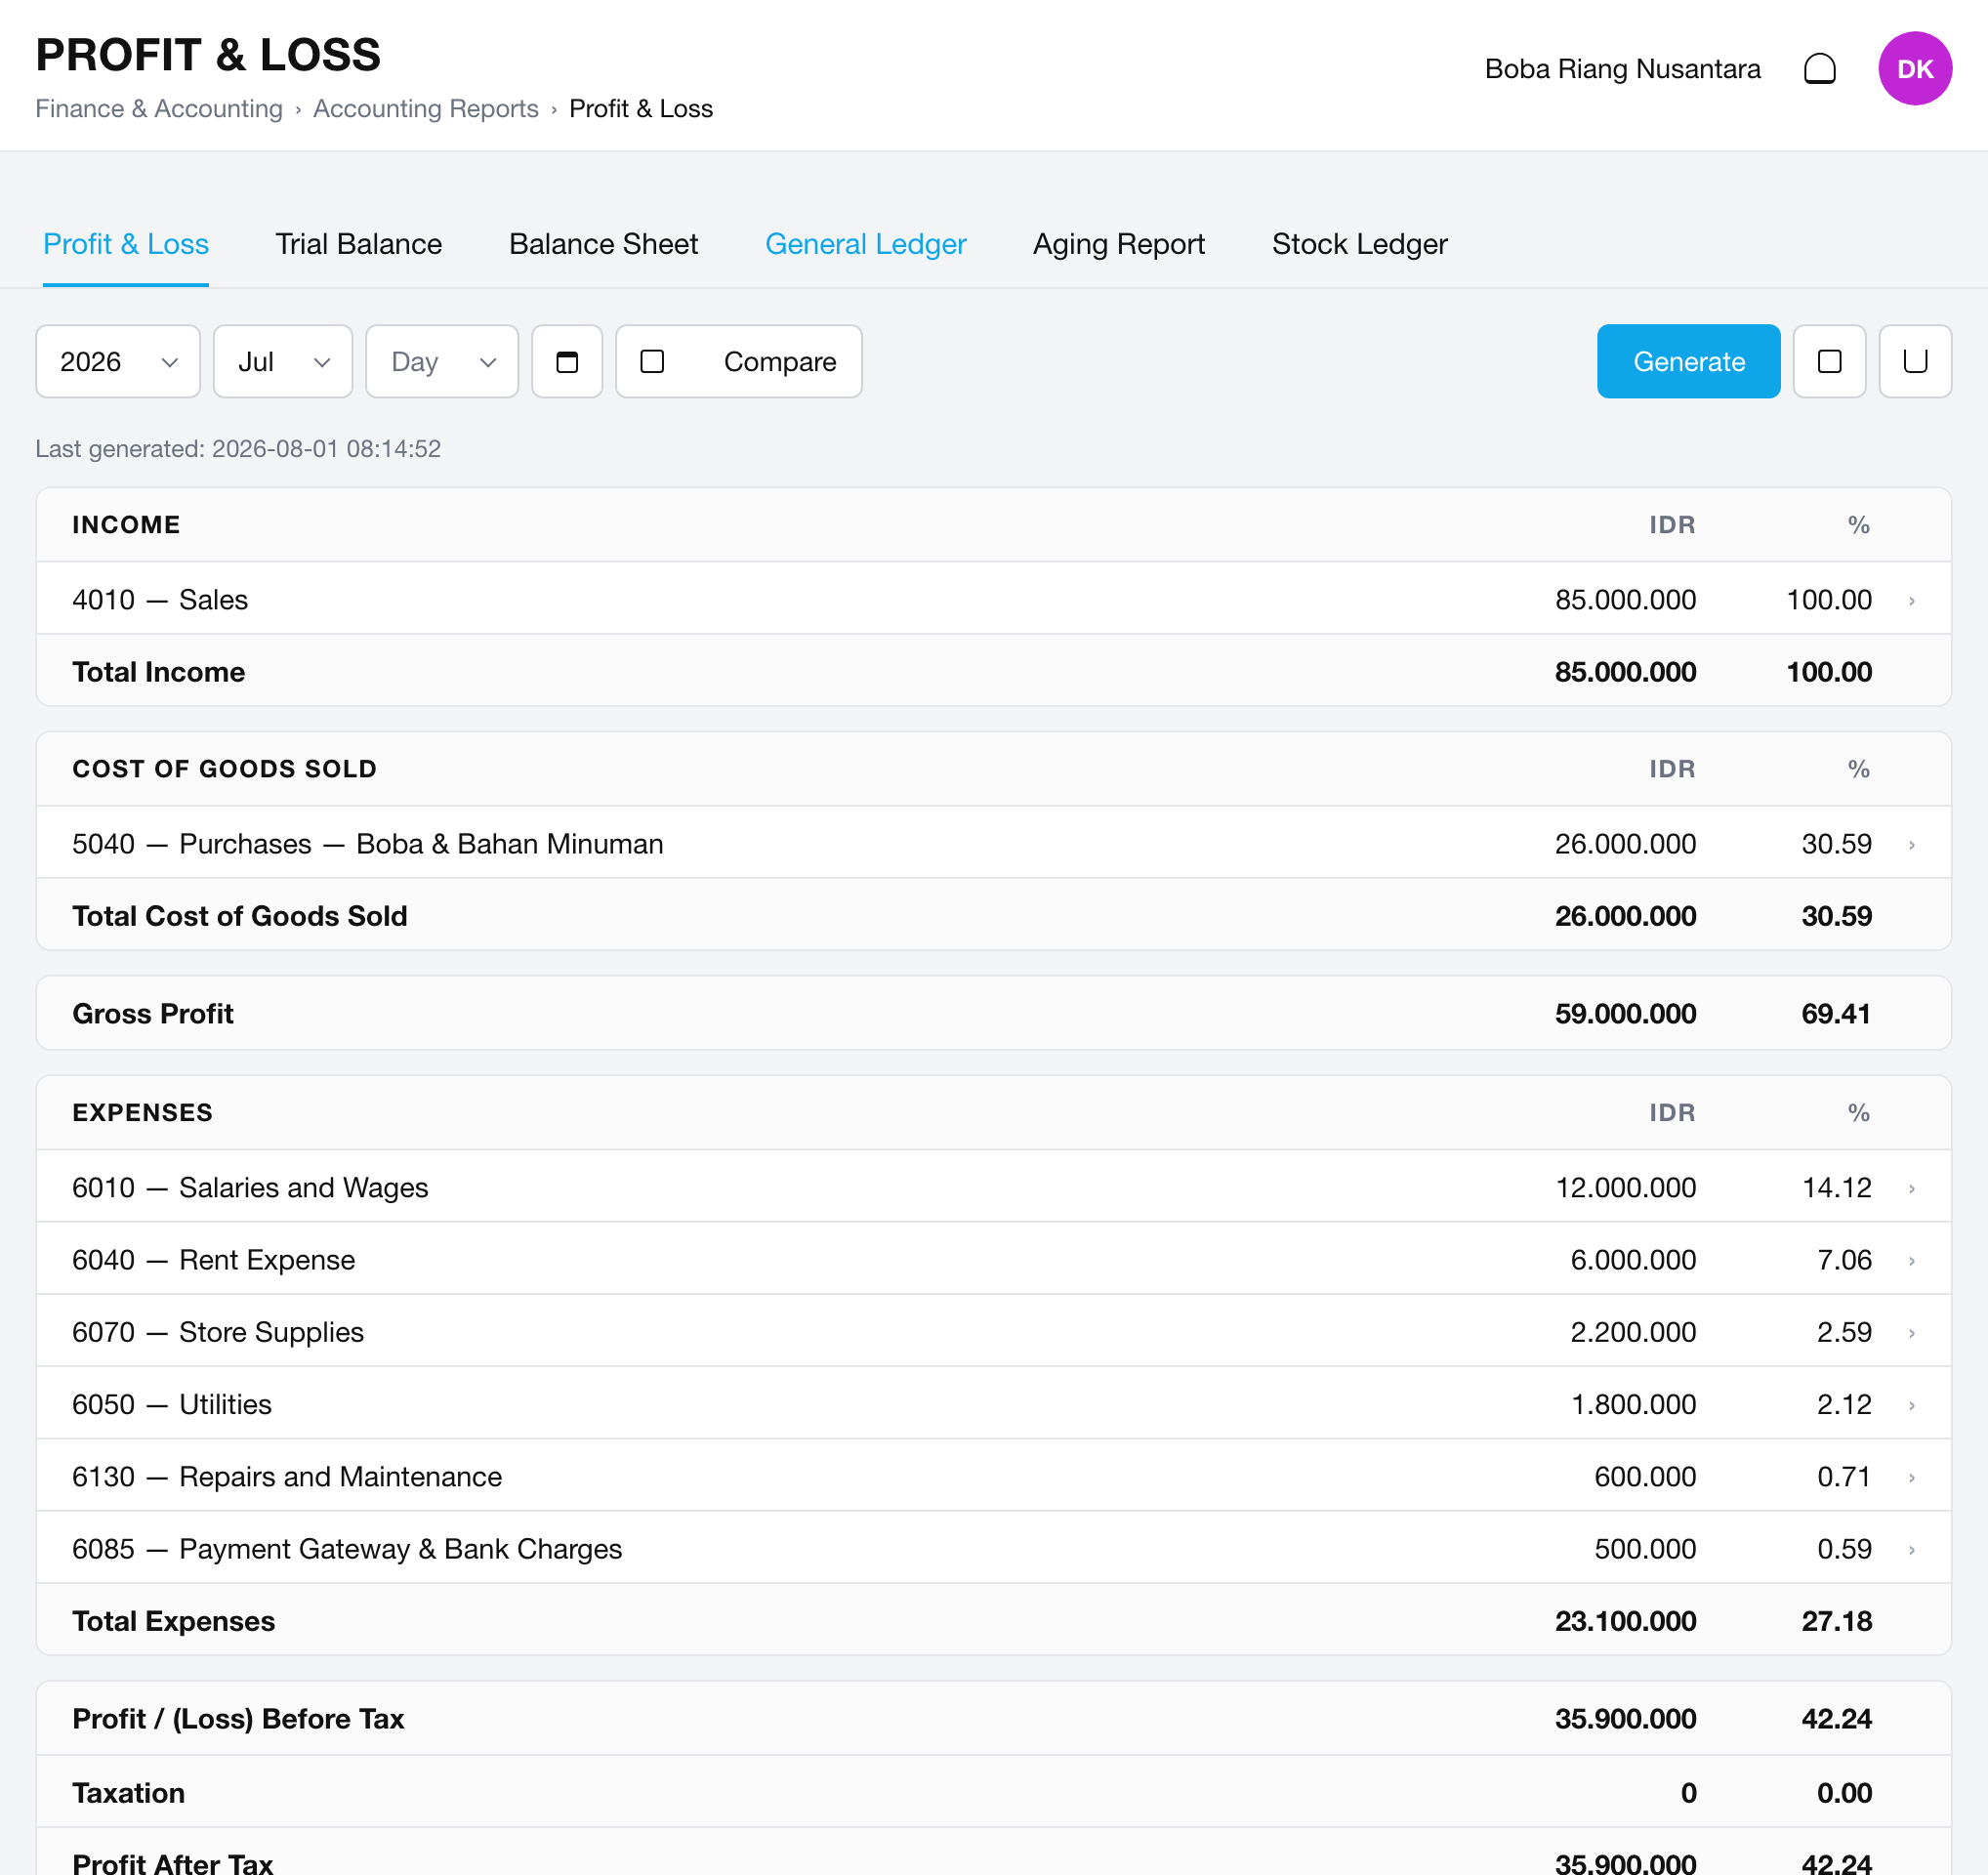Go to Finance & Accounting breadcrumb
The height and width of the screenshot is (1875, 1988).
click(x=159, y=108)
